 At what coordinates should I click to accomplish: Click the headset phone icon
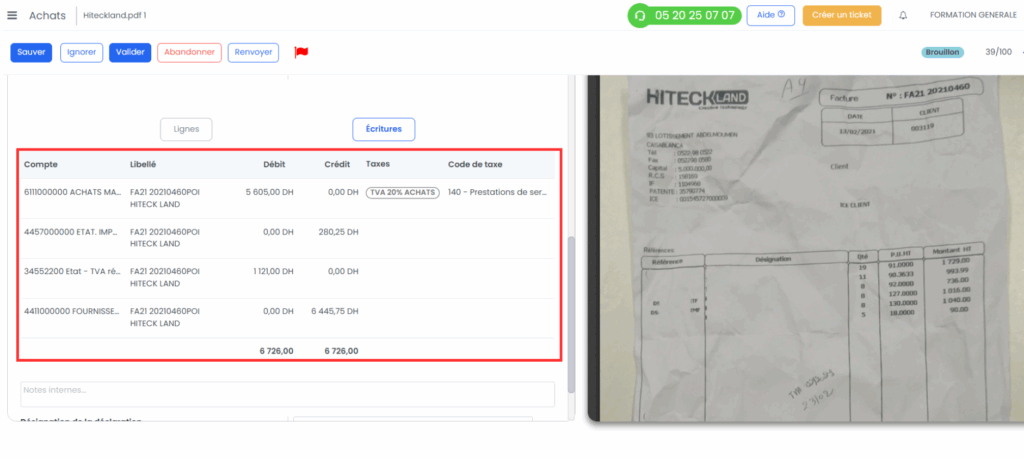coord(640,16)
